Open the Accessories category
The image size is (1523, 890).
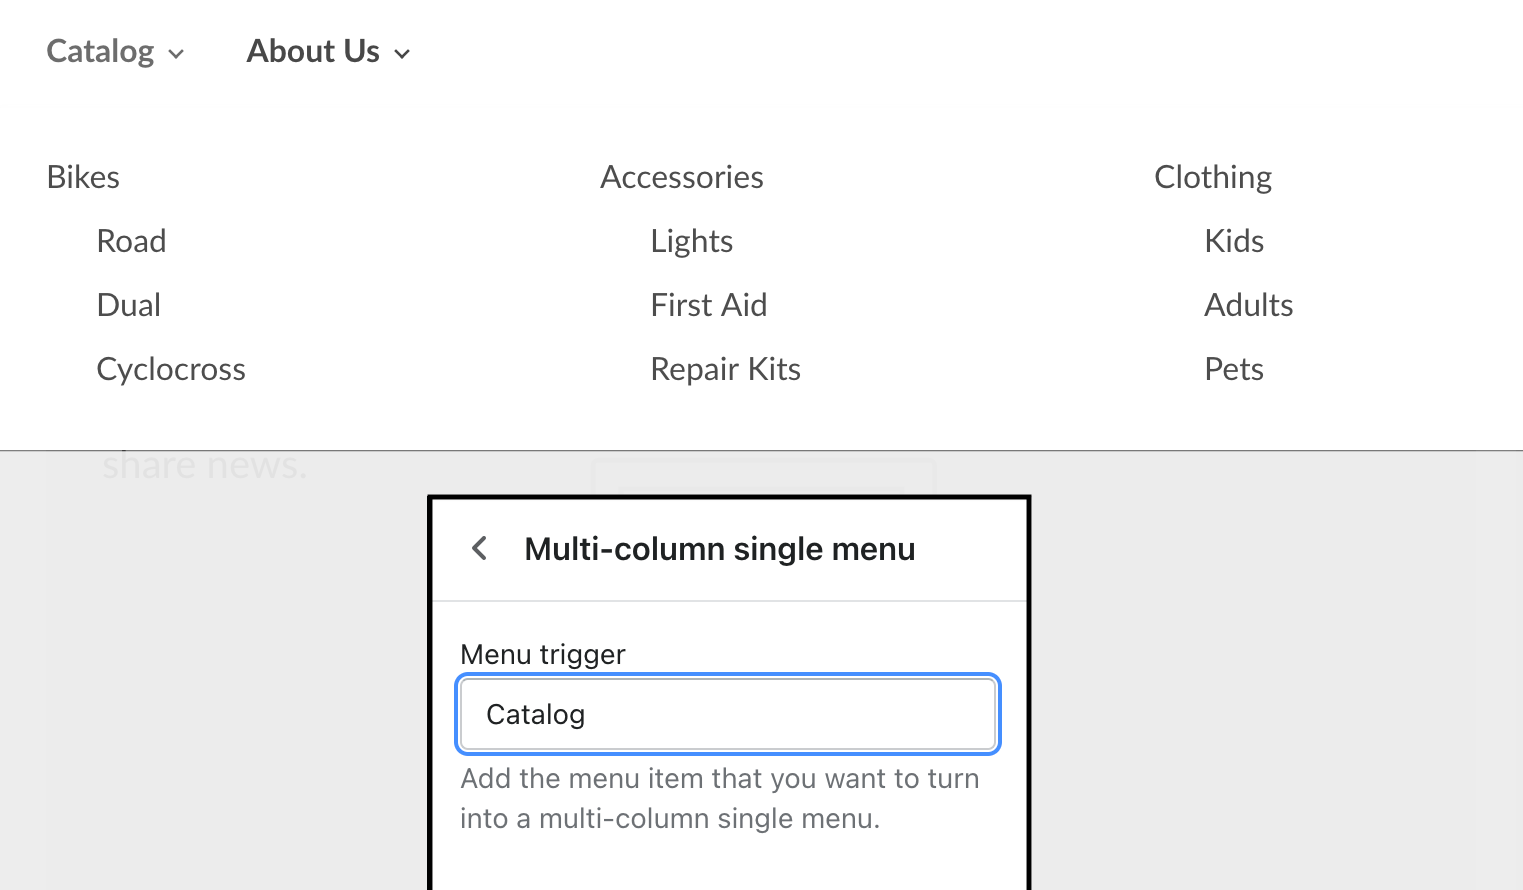(681, 177)
